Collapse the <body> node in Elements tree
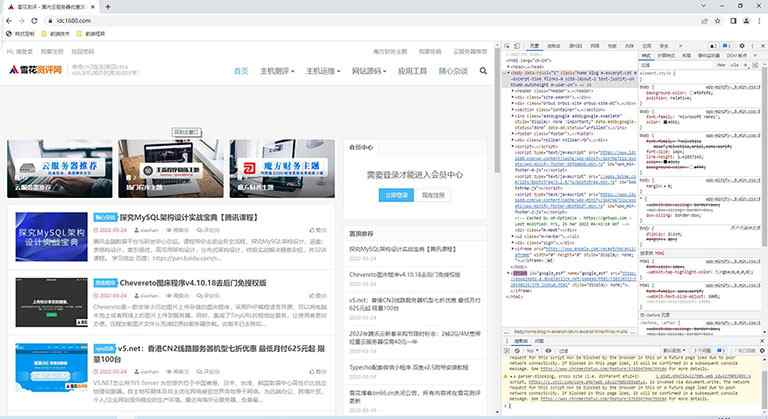Screen dimensions: 768x419 coord(508,73)
